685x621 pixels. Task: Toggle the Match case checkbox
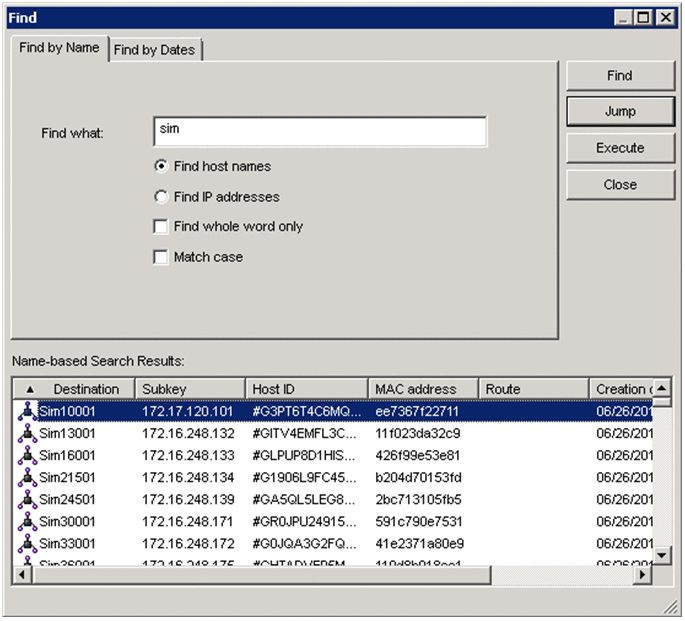coord(161,257)
